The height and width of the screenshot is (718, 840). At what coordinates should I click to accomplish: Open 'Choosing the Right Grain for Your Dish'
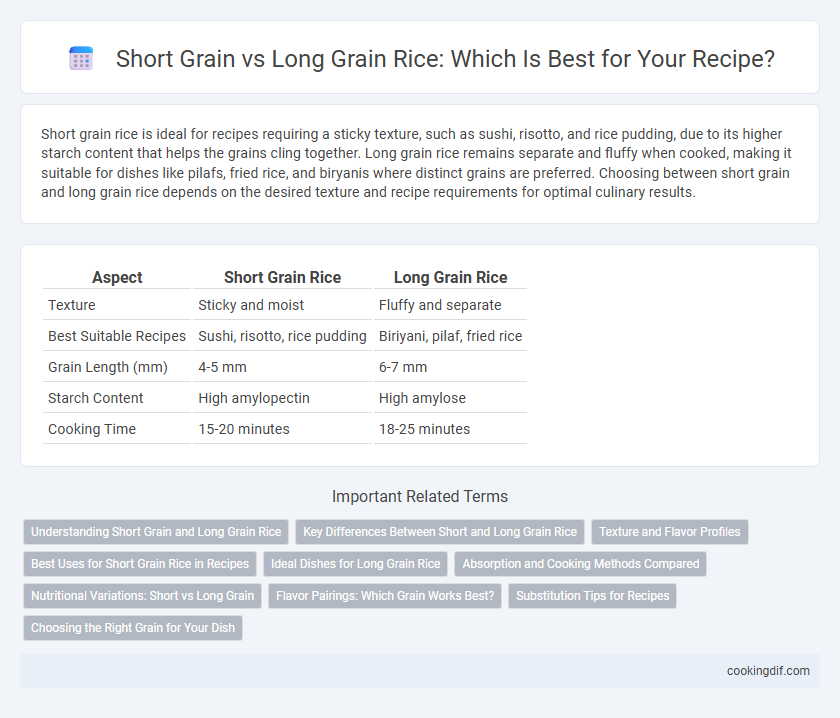133,627
